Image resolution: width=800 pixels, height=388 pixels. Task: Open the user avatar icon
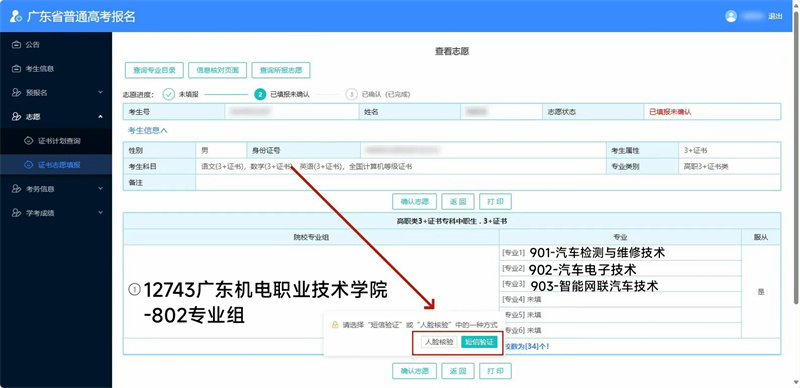click(x=731, y=16)
